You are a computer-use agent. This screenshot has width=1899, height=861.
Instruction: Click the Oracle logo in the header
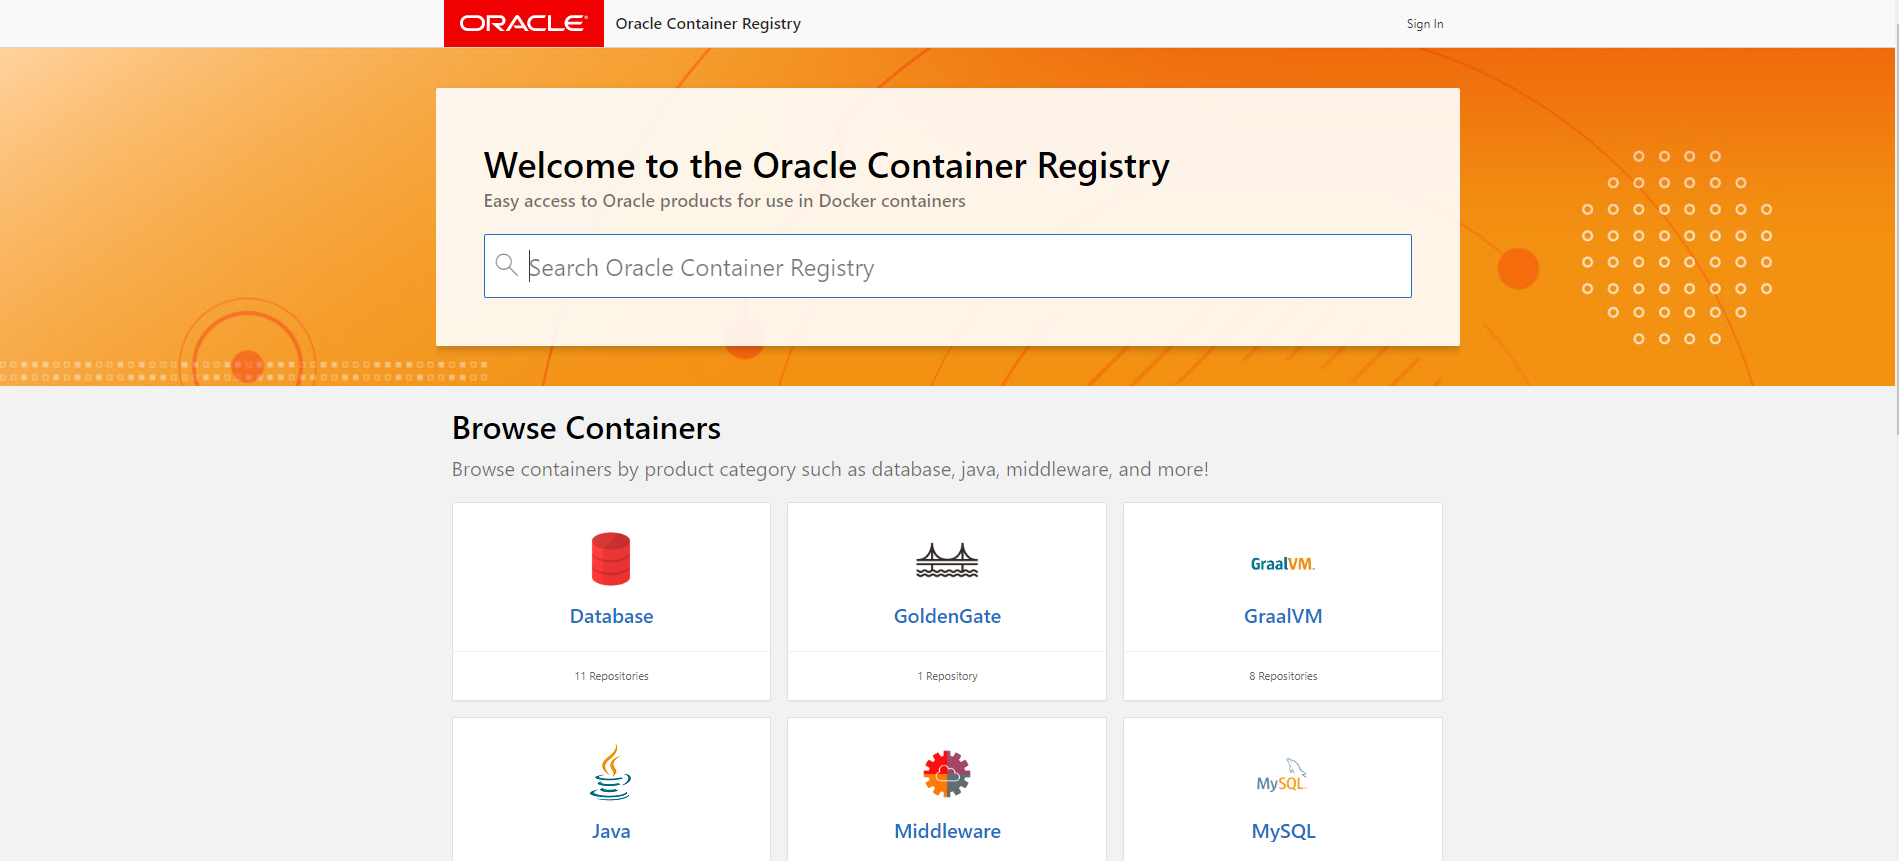[x=523, y=23]
